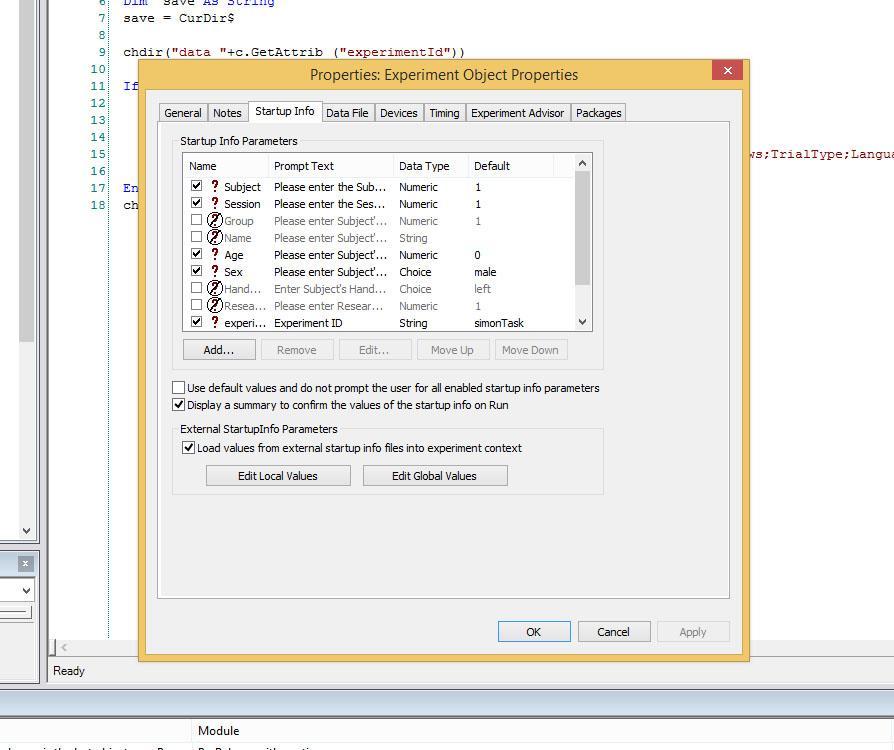894x750 pixels.
Task: Click Edit Local Values
Action: pyautogui.click(x=278, y=476)
